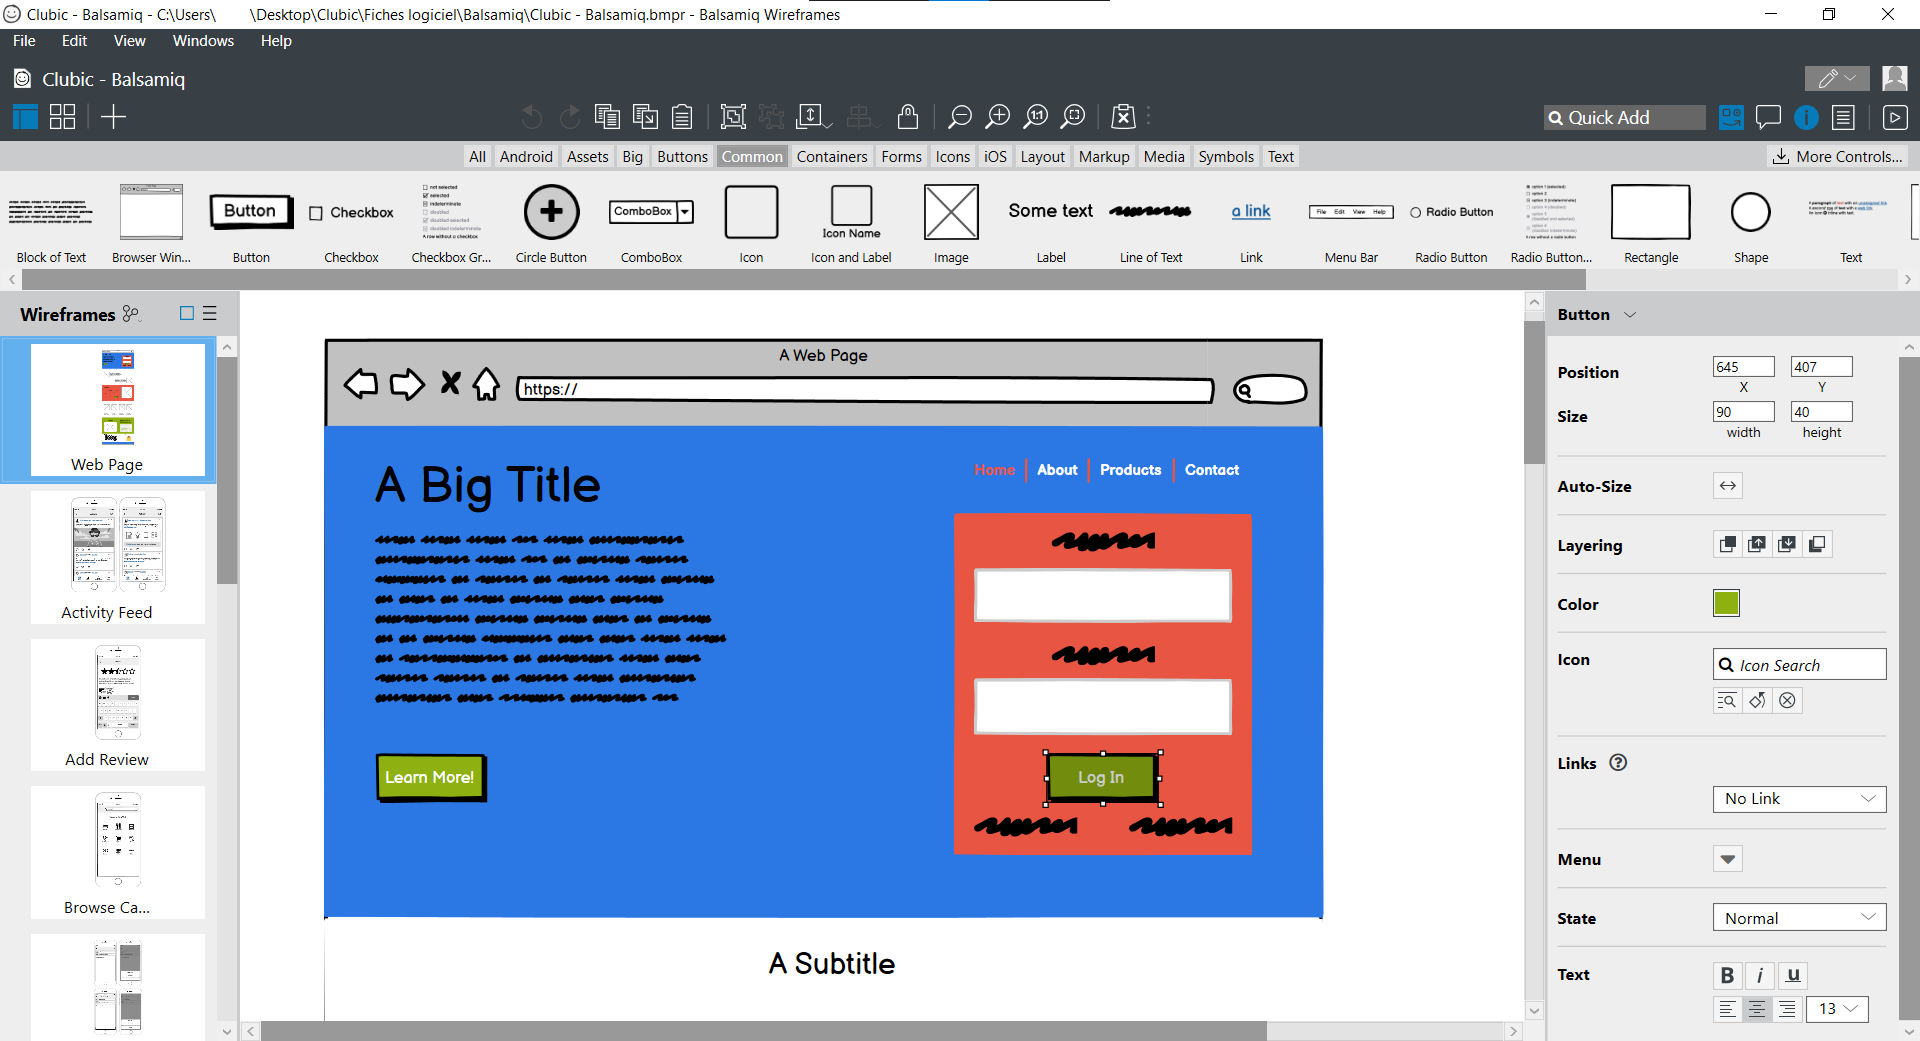Zoom in on the canvas

pos(997,117)
